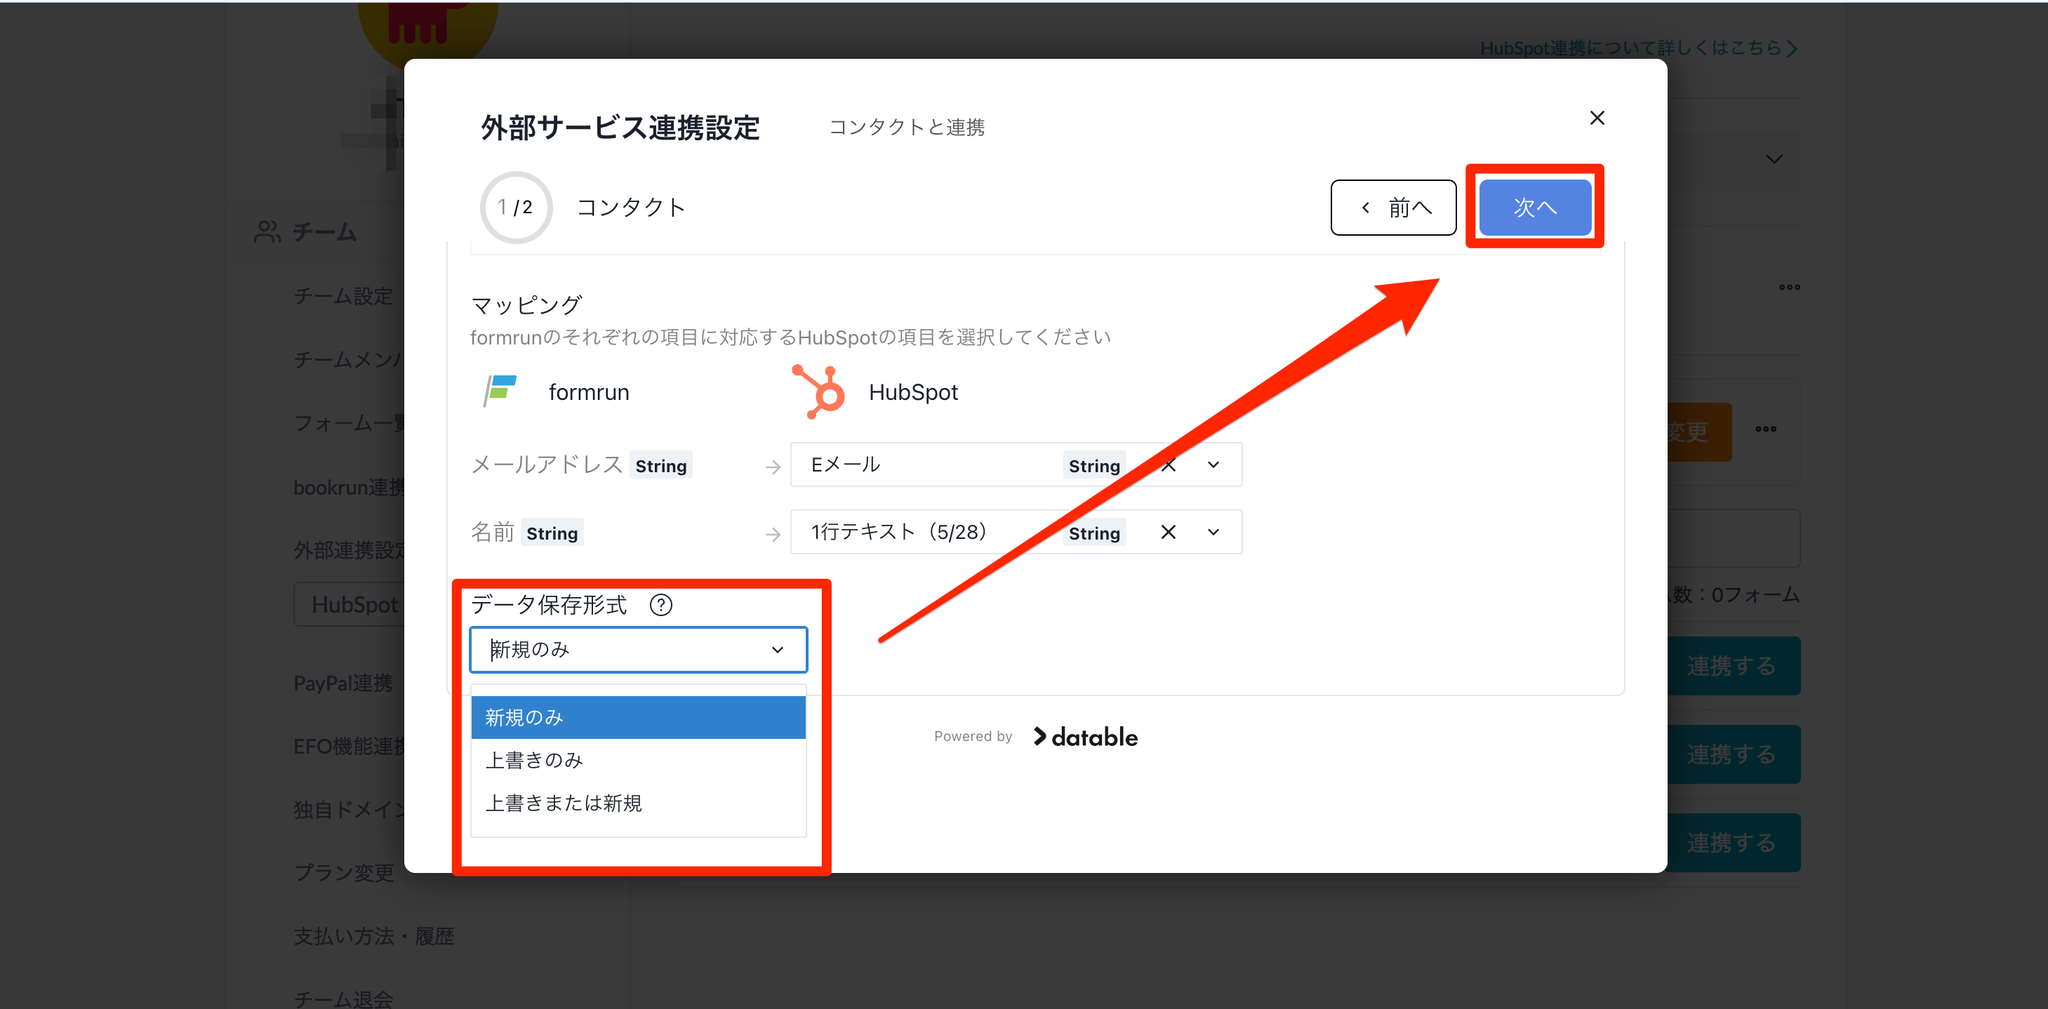The width and height of the screenshot is (2048, 1009).
Task: Open HubSpot連携について詳しくはこちら link
Action: (1638, 48)
